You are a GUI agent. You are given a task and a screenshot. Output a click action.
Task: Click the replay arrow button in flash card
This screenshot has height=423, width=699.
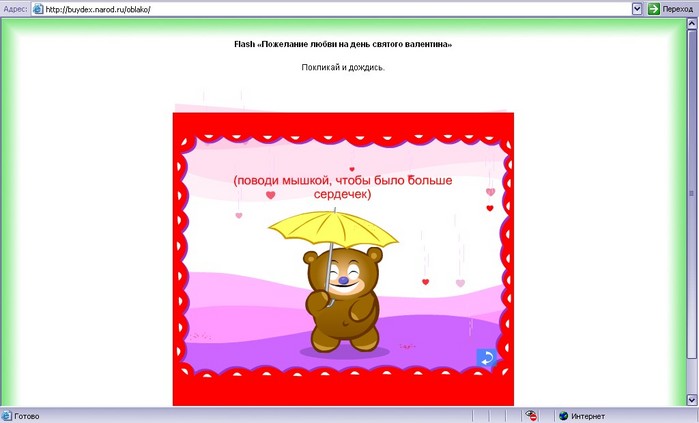pyautogui.click(x=486, y=357)
